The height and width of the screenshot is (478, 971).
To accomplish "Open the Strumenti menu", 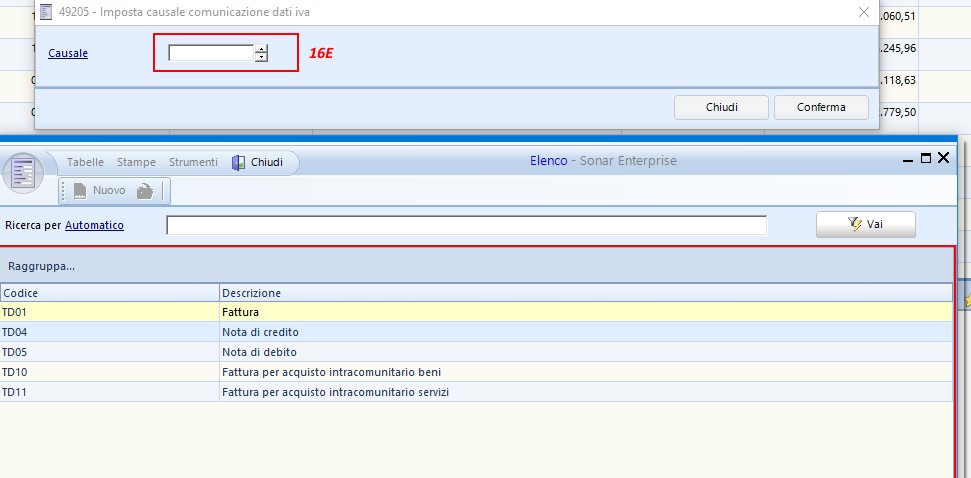I will [x=193, y=162].
